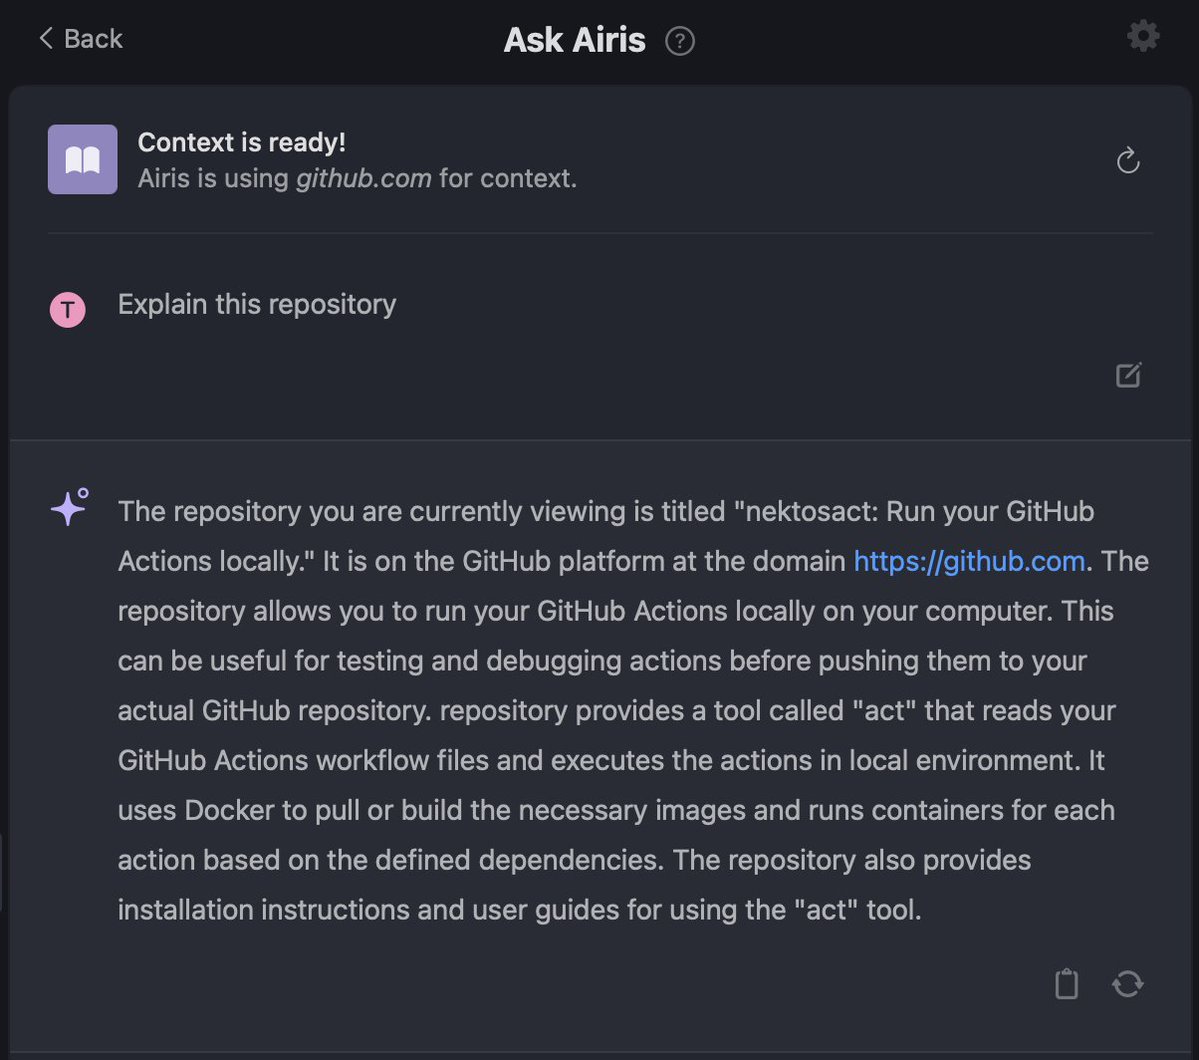Open help via the question mark icon
The height and width of the screenshot is (1060, 1199).
pyautogui.click(x=679, y=41)
